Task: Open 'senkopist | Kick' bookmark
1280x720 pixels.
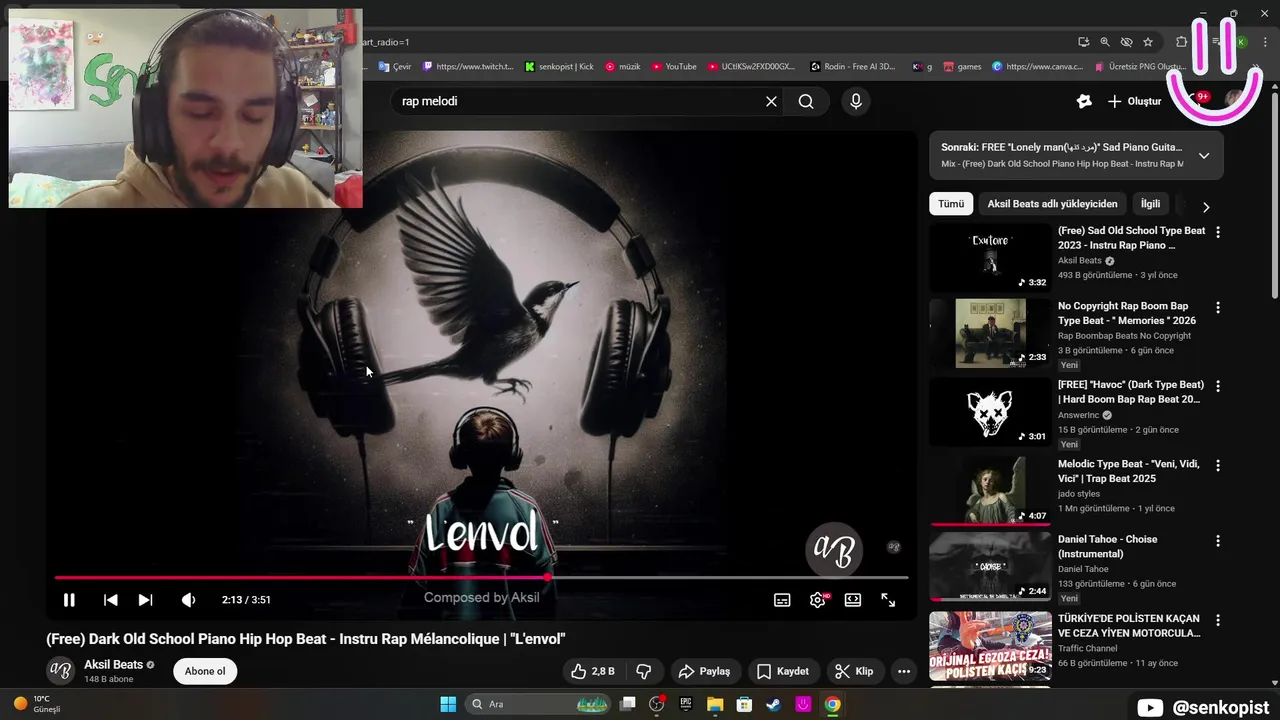Action: (559, 67)
